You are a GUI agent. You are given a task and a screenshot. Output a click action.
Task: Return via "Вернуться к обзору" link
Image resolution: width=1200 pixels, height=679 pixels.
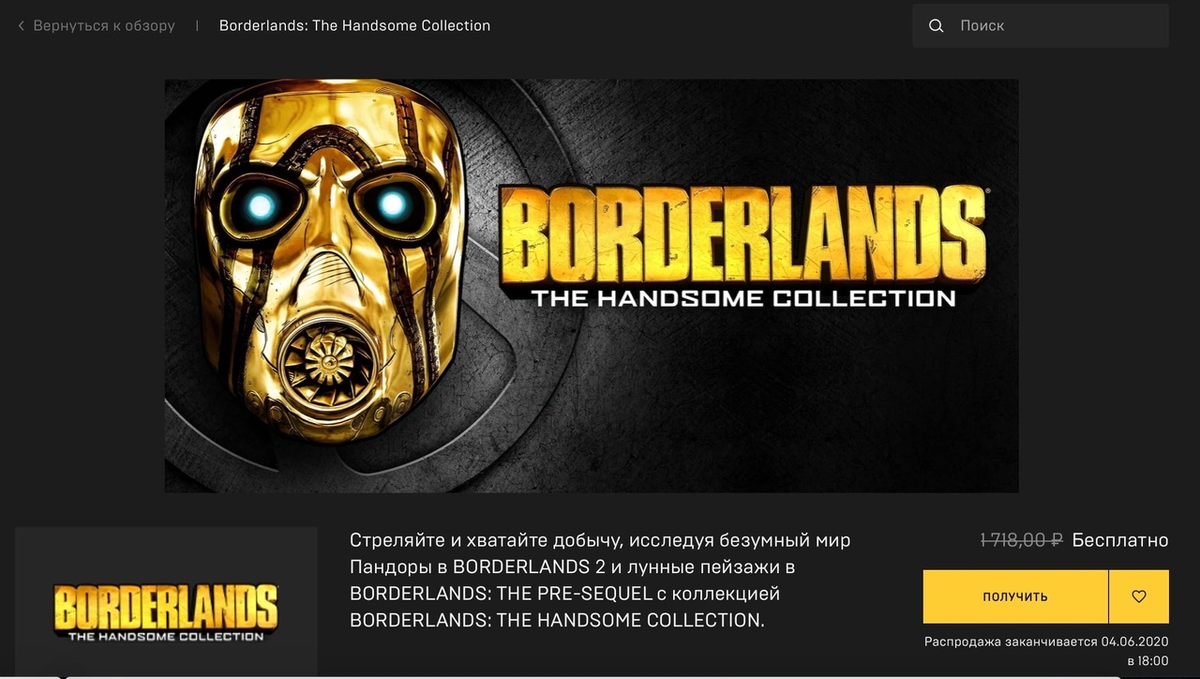[x=104, y=26]
